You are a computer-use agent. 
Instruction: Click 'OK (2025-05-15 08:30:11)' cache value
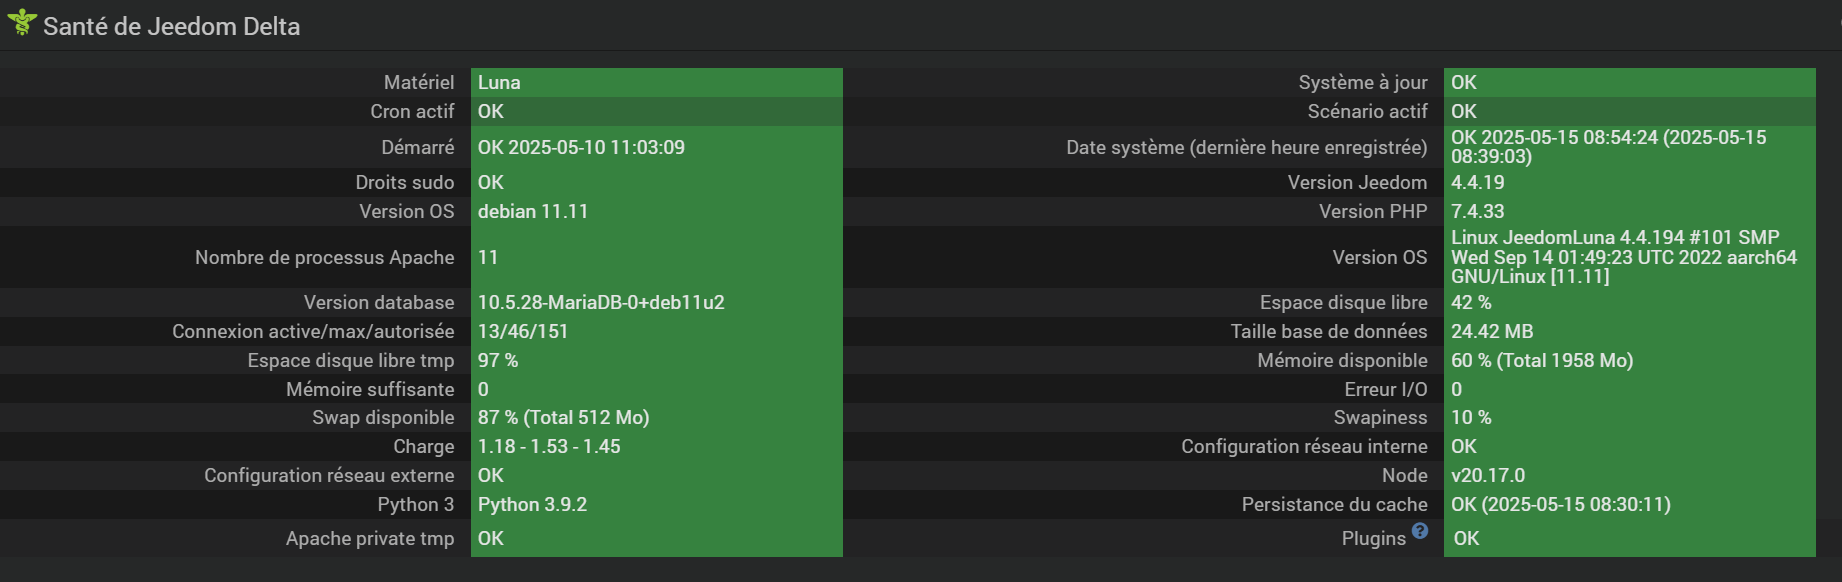point(1561,504)
